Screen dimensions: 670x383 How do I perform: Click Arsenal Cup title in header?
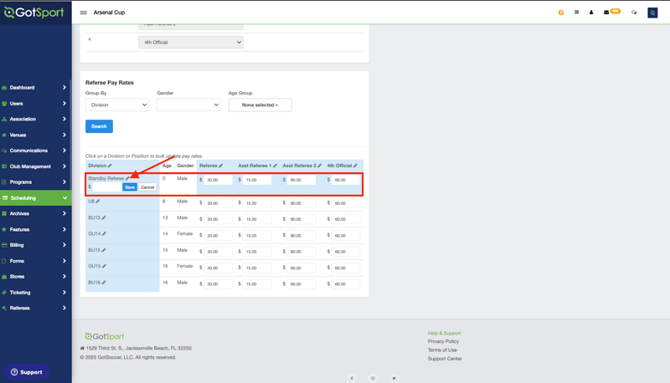click(x=109, y=12)
